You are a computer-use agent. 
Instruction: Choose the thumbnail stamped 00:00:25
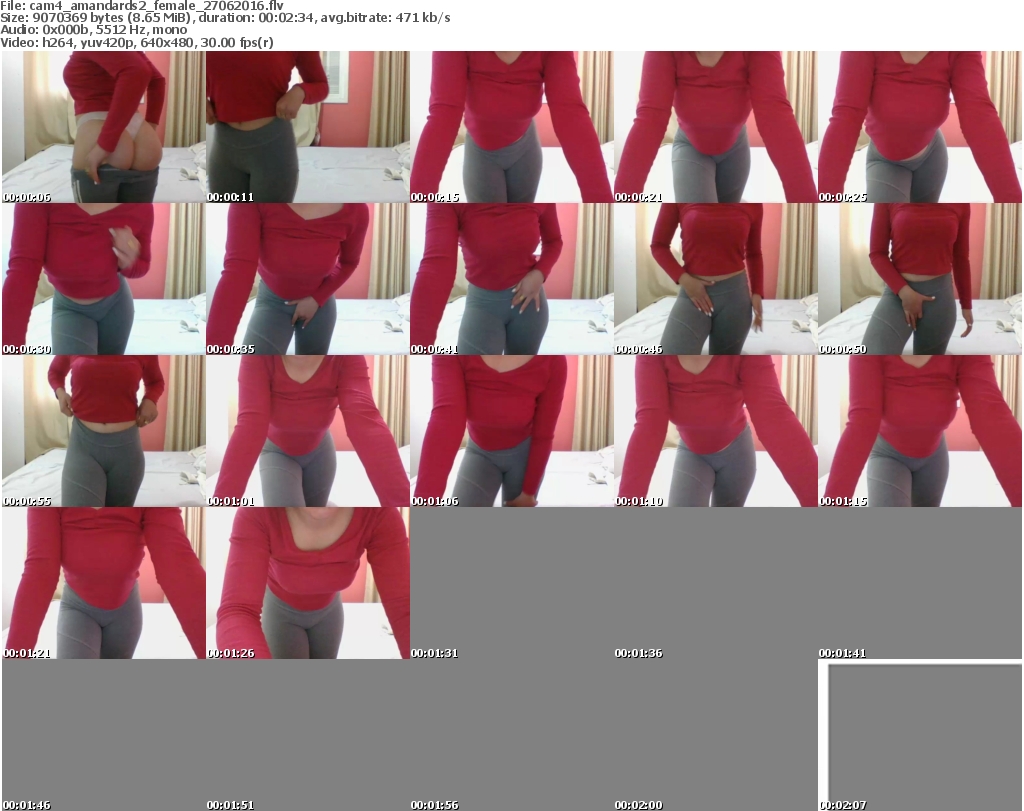point(920,127)
